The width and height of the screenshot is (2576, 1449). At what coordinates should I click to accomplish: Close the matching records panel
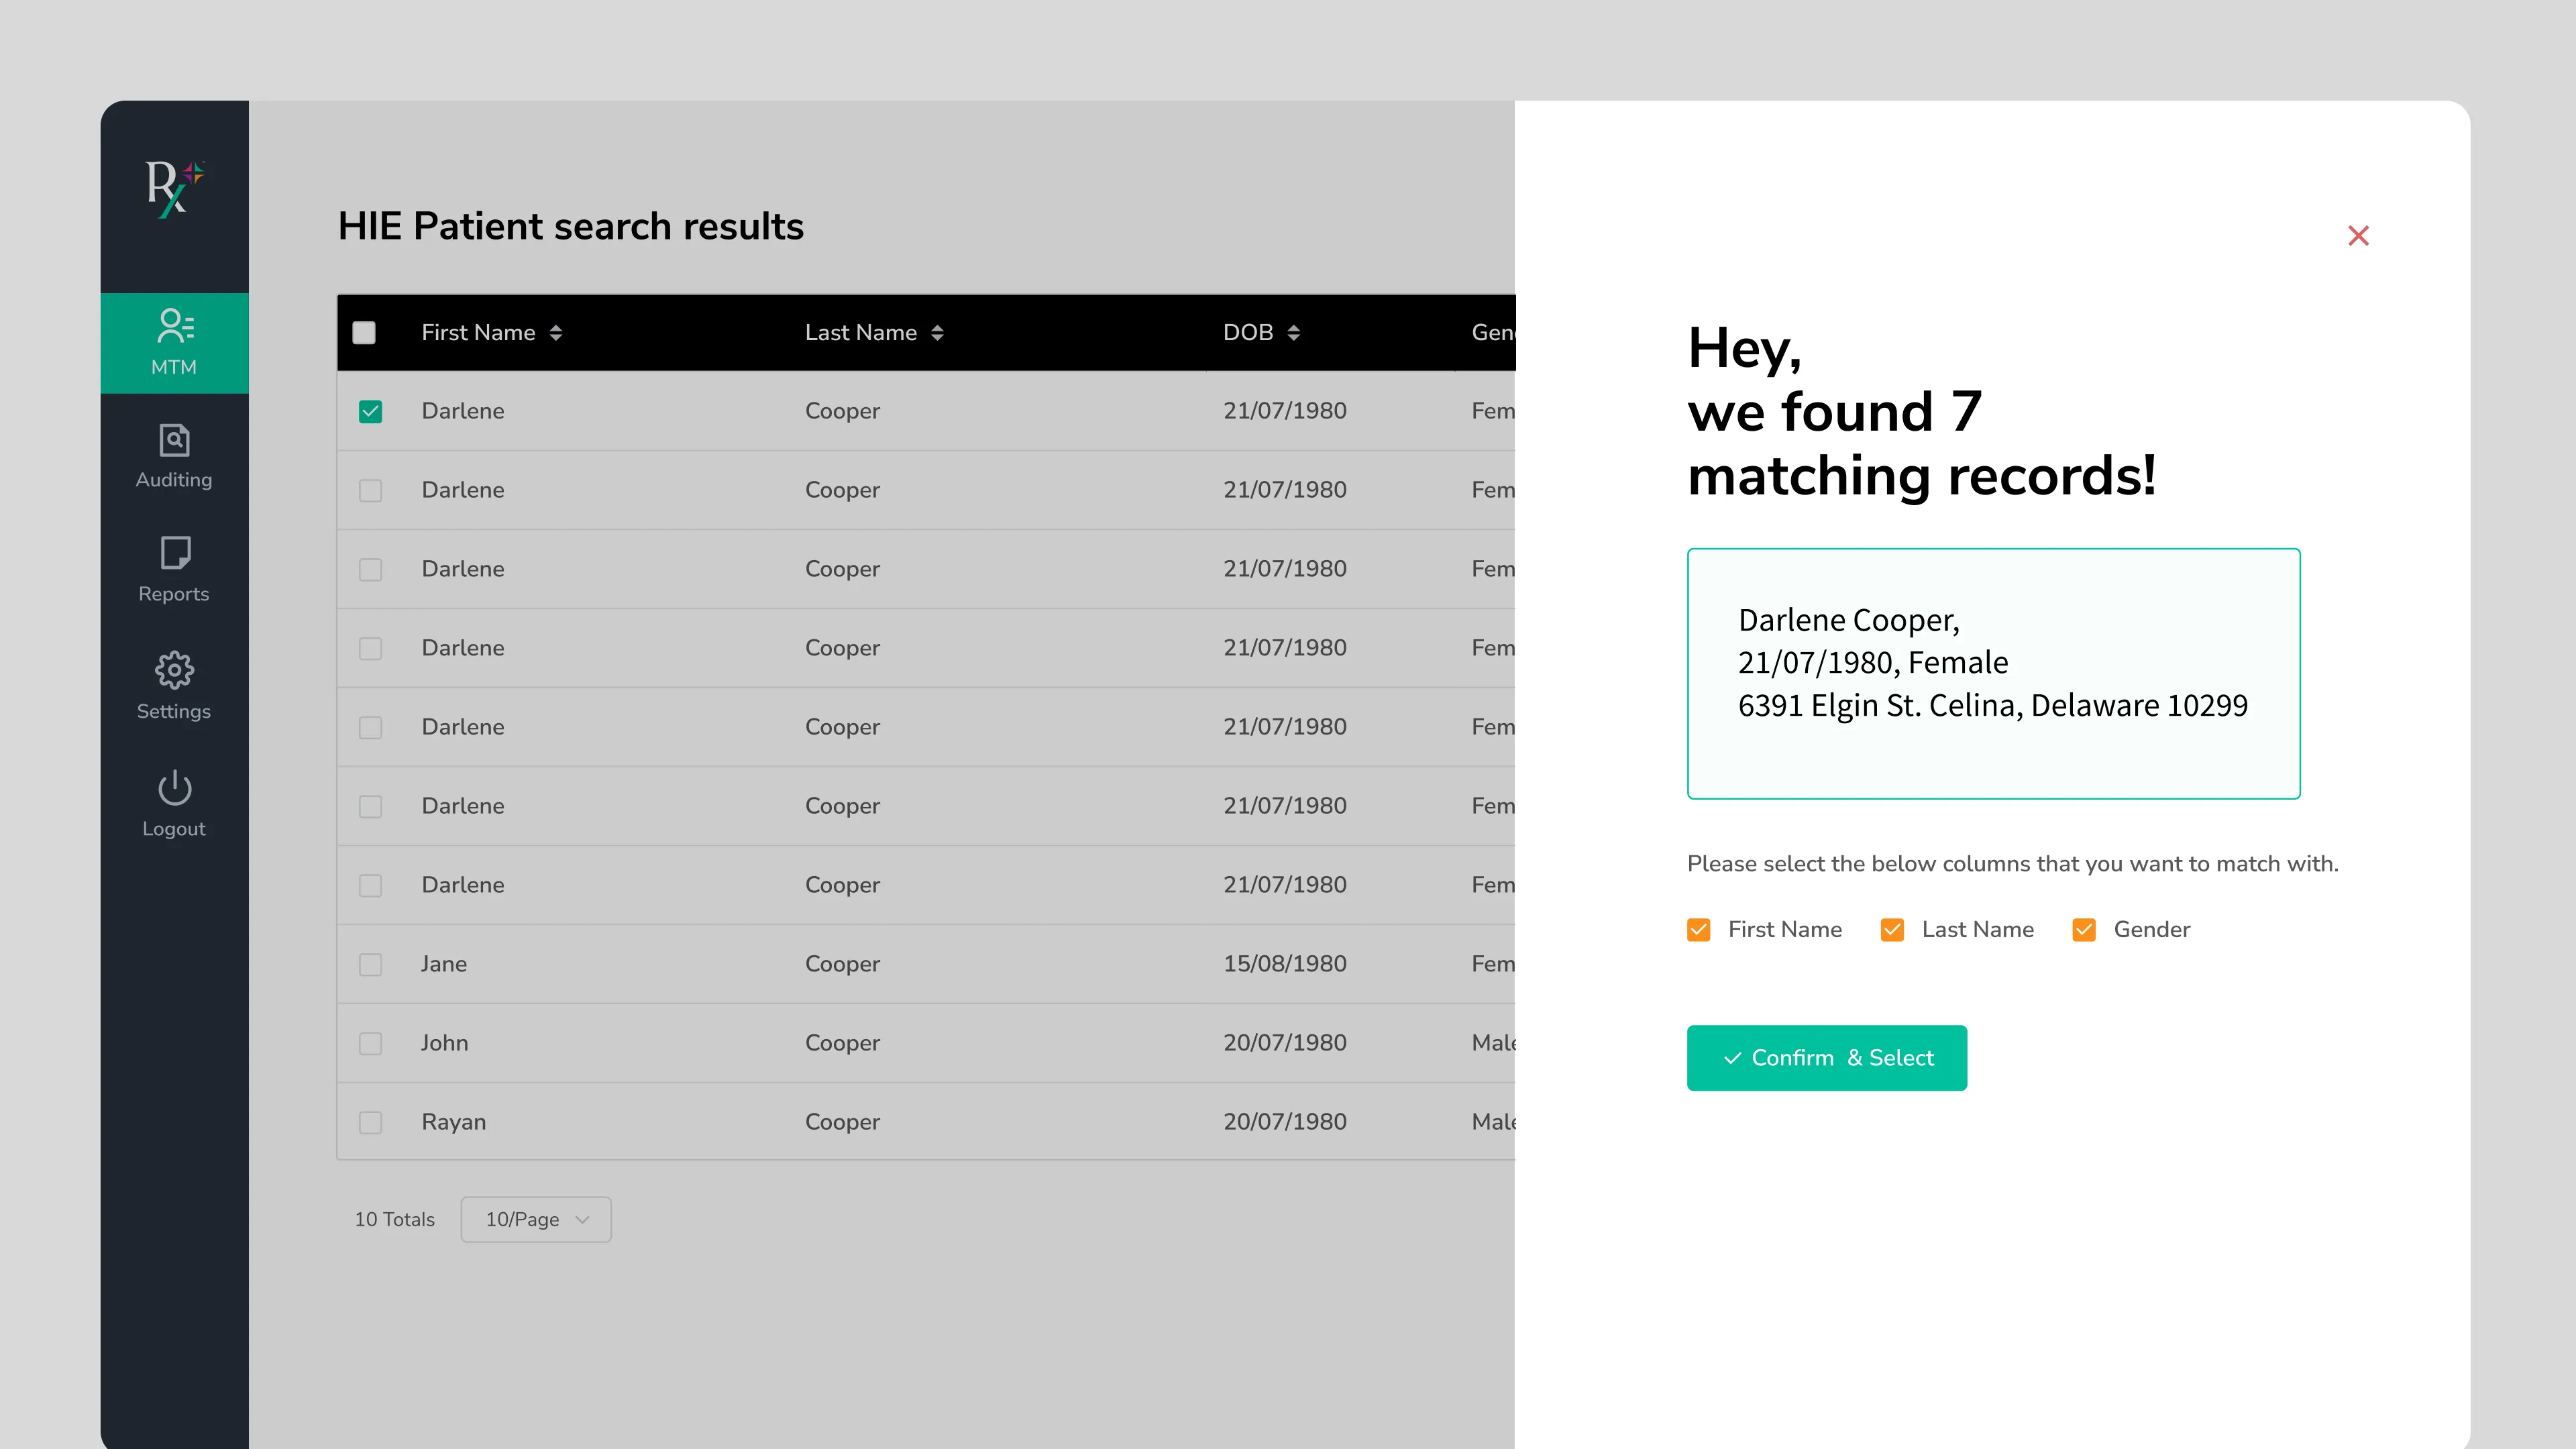(2358, 236)
